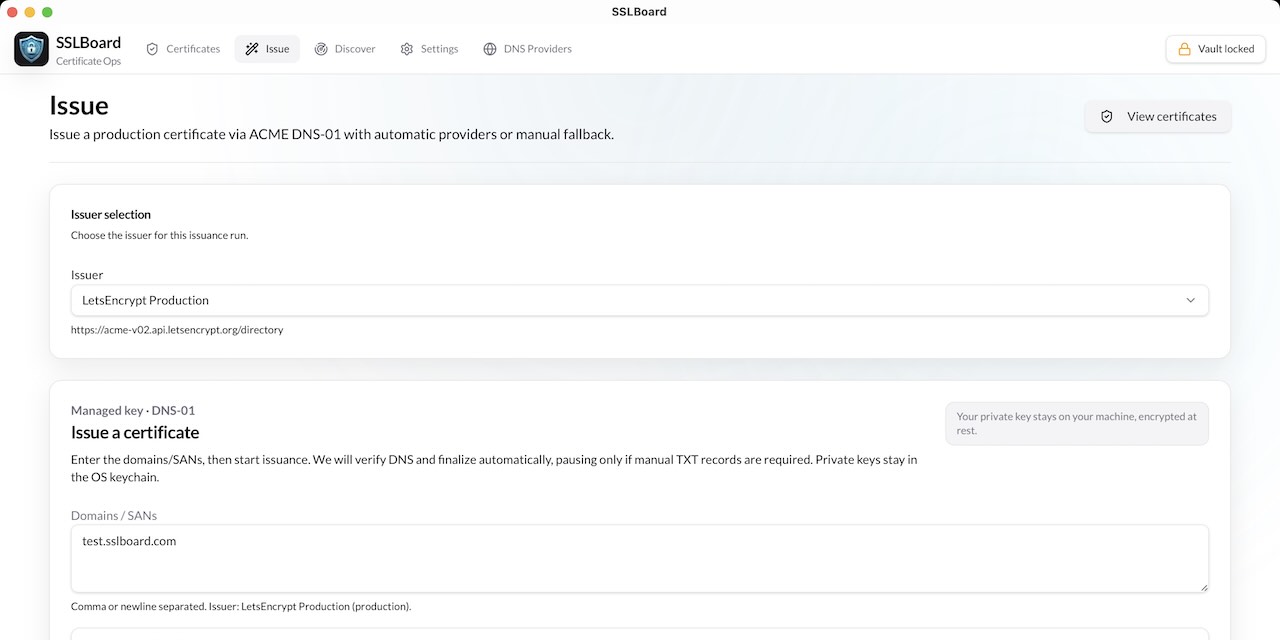Click the shield icon beside Certificates
The image size is (1280, 640).
pyautogui.click(x=152, y=49)
